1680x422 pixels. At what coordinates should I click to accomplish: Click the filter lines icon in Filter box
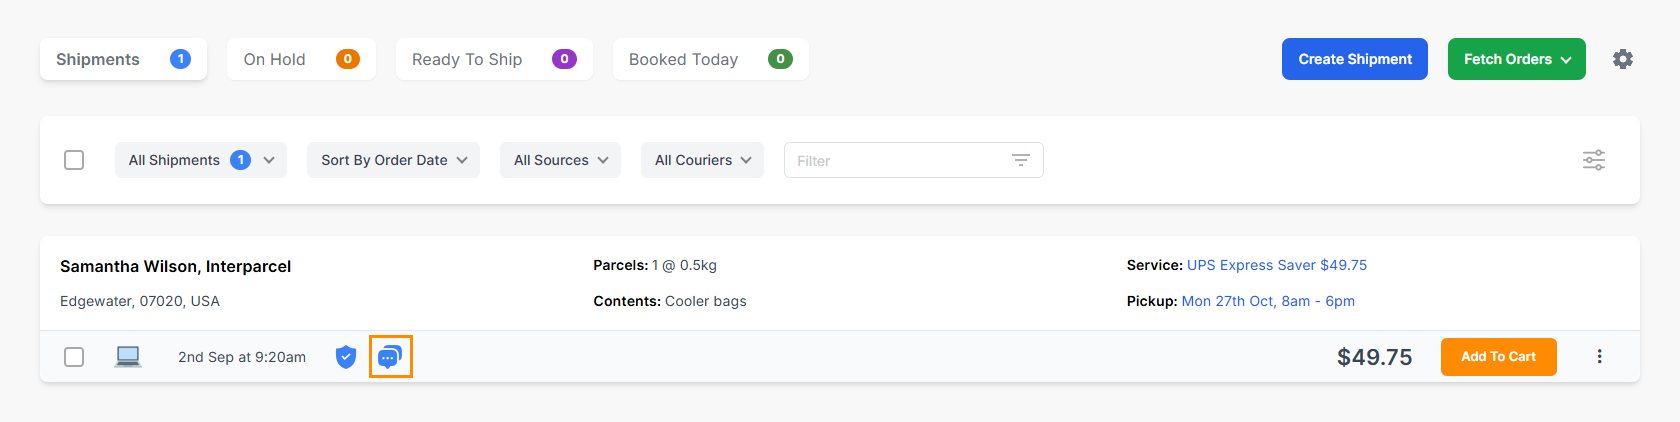1020,160
